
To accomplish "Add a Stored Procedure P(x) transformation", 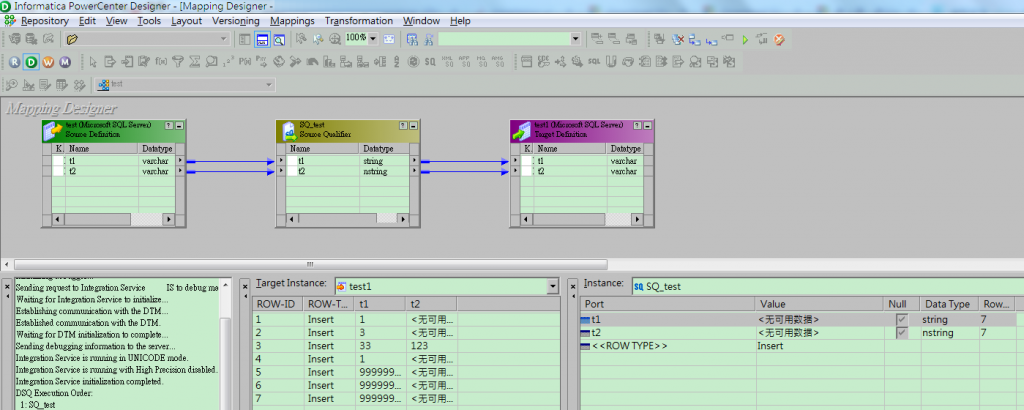I will (x=245, y=62).
